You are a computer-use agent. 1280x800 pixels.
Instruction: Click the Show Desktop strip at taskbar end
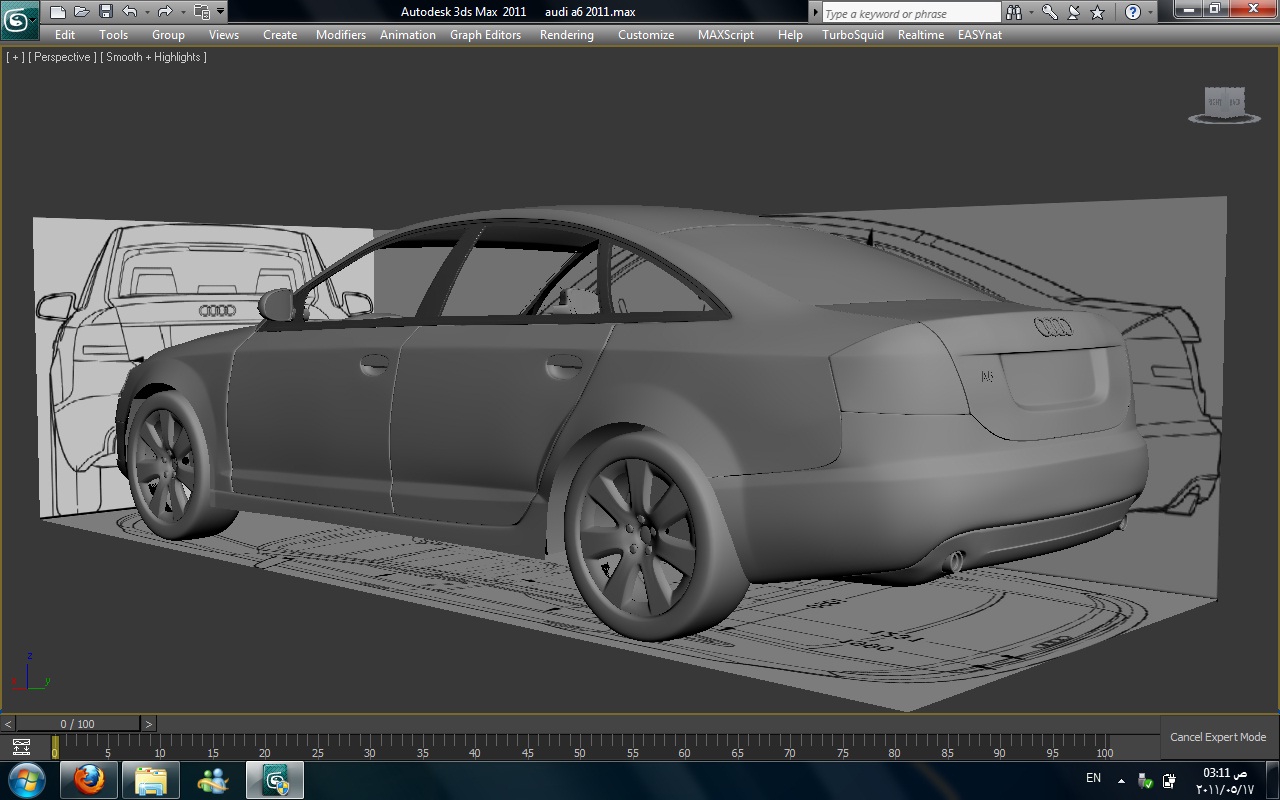tap(1273, 780)
